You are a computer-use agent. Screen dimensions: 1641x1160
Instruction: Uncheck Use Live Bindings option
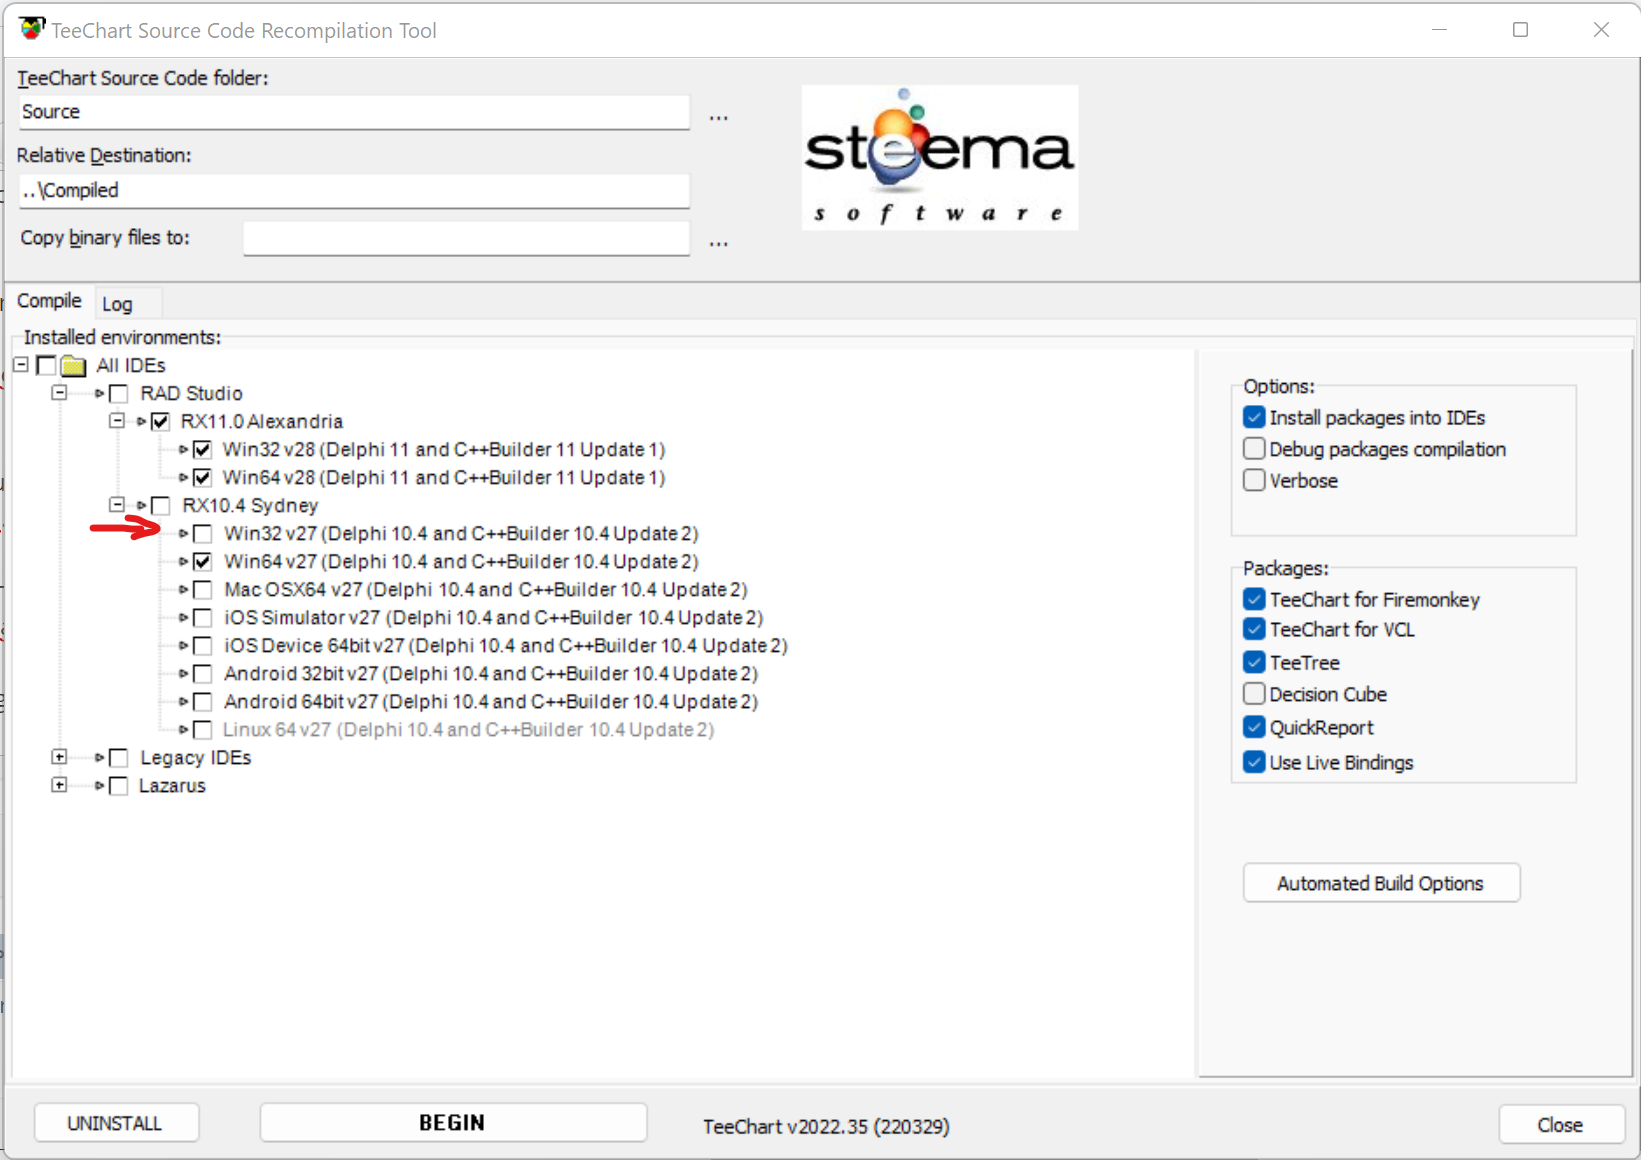pyautogui.click(x=1254, y=761)
